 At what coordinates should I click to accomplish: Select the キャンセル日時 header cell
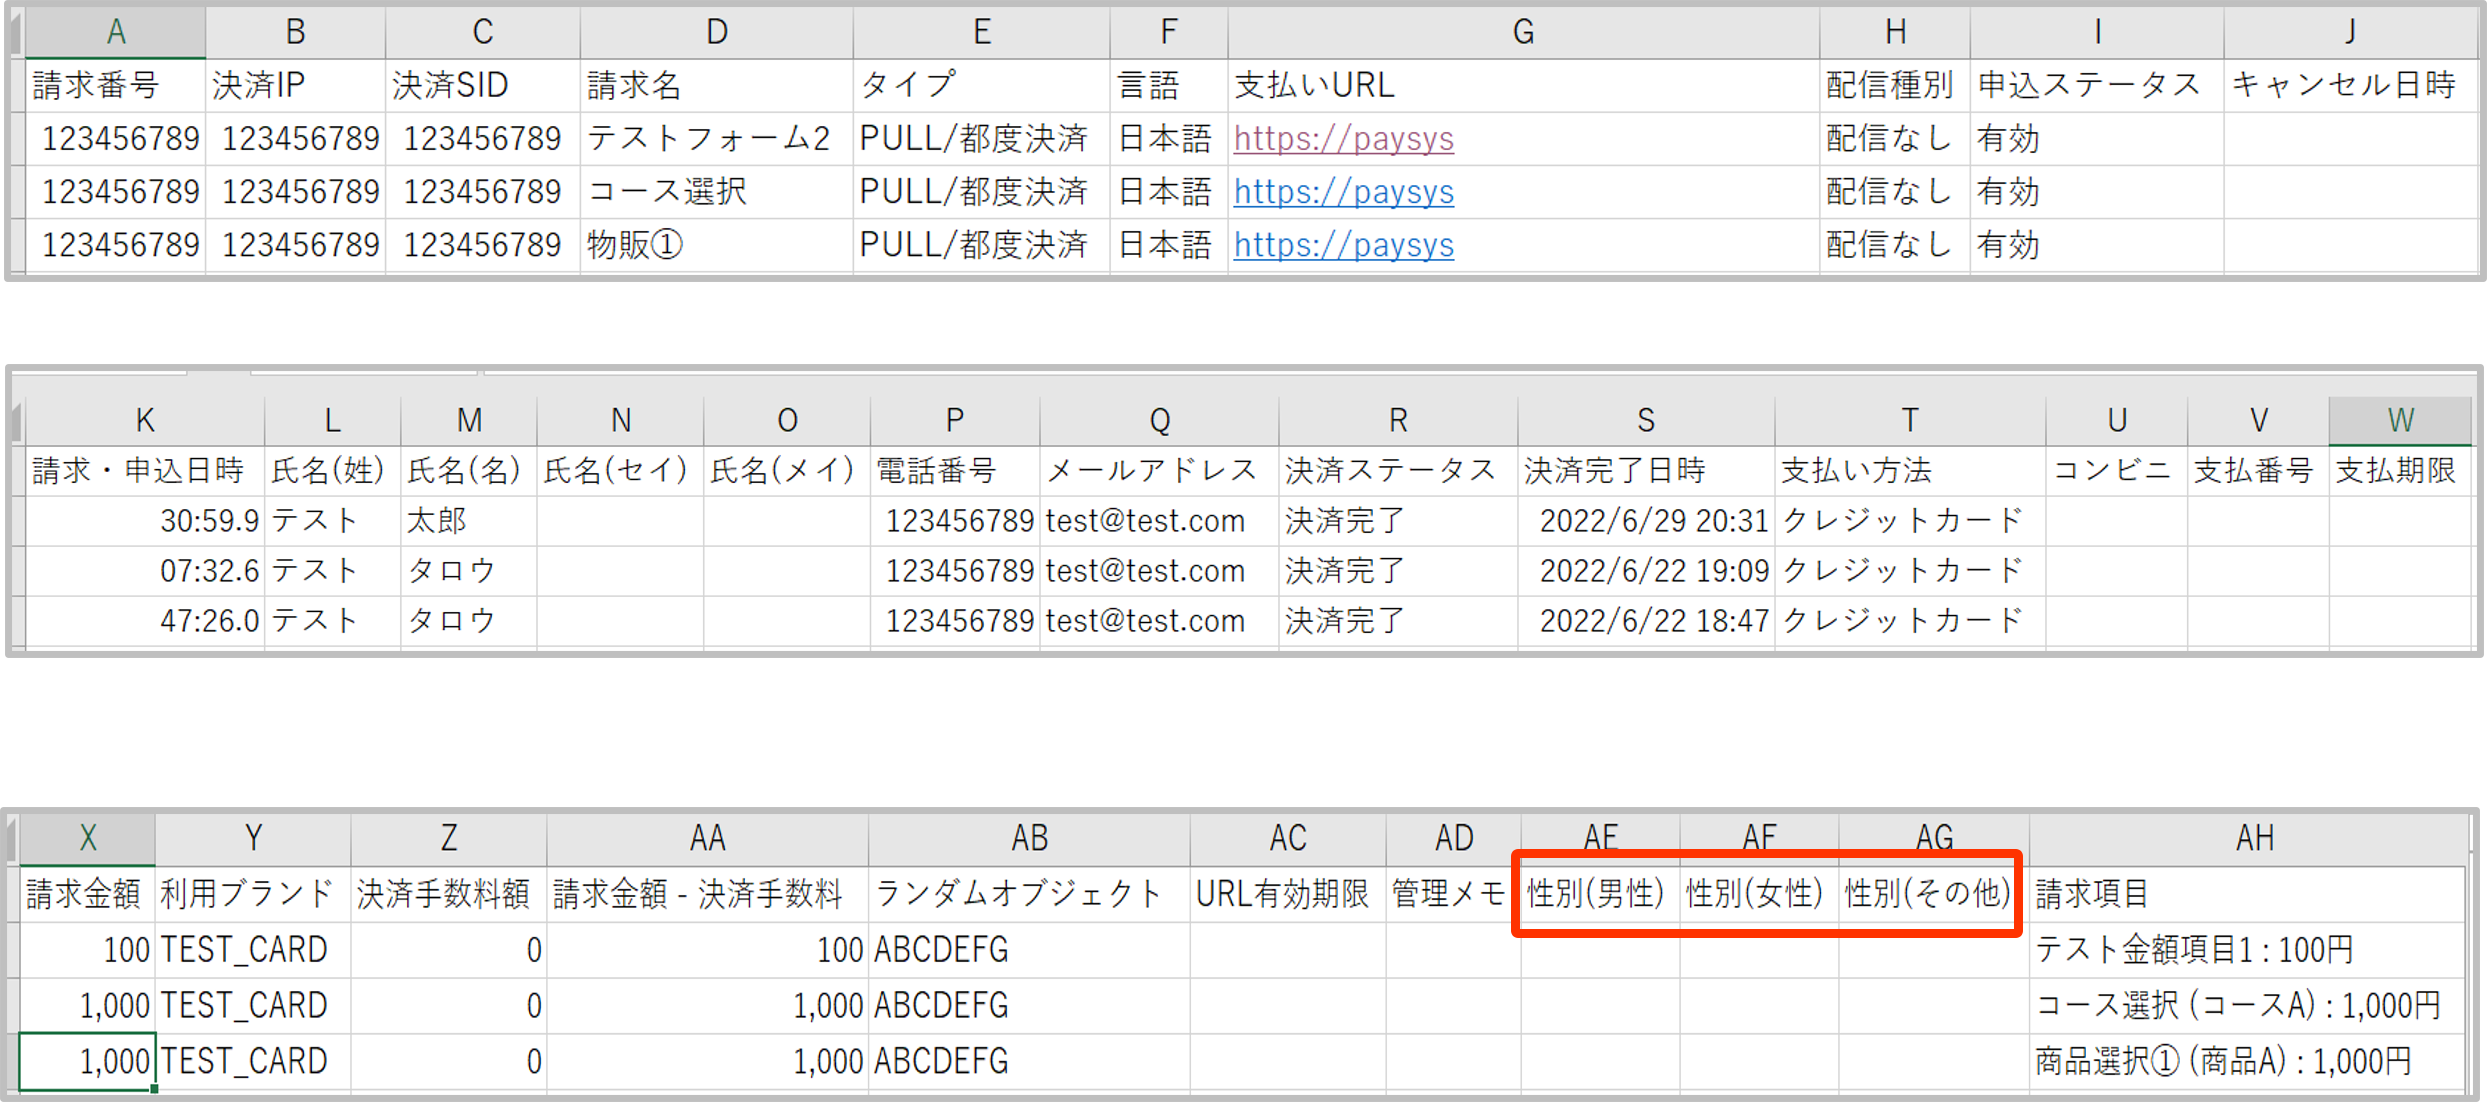coord(2343,86)
